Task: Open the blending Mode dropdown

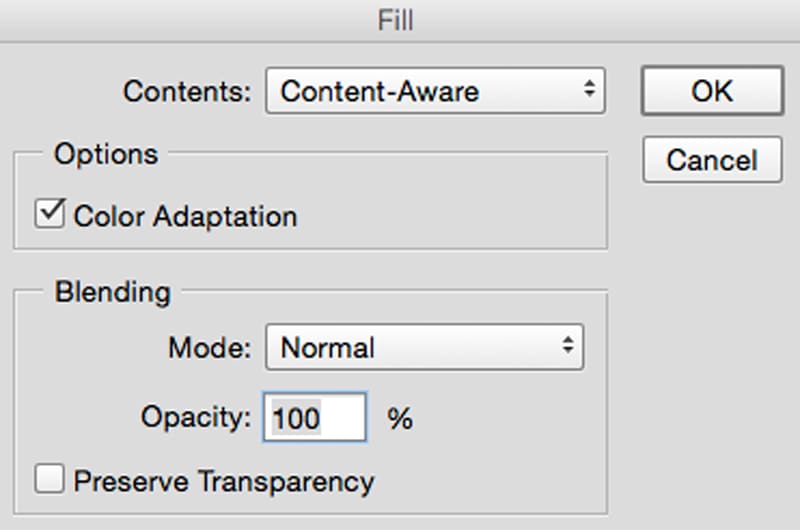Action: coord(424,348)
